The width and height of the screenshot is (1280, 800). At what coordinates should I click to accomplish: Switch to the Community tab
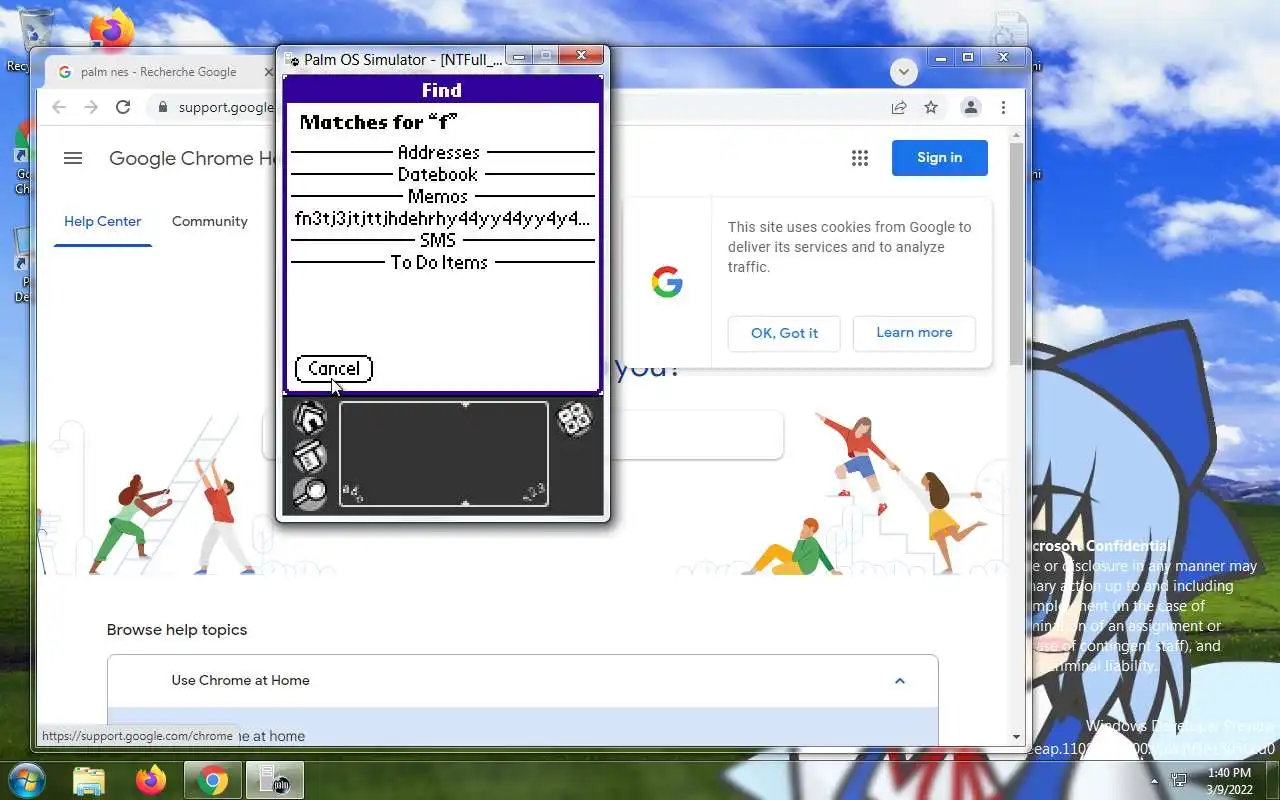coord(210,221)
